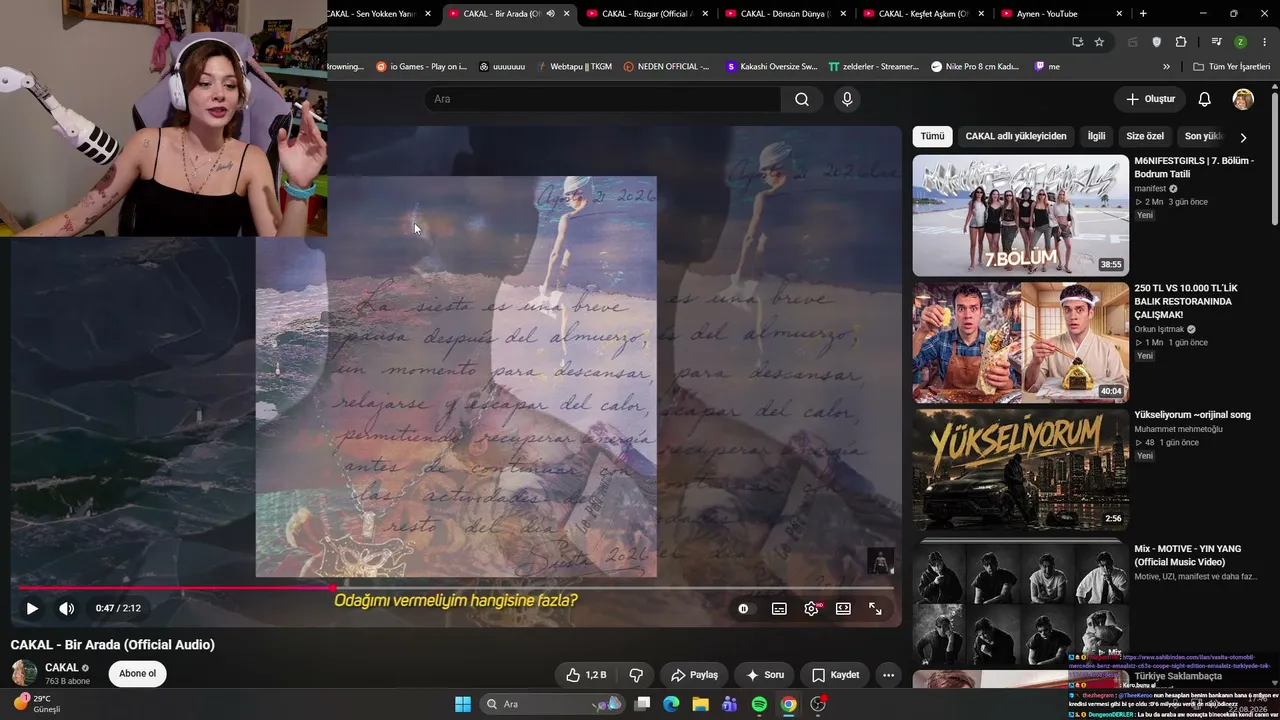The image size is (1280, 720).
Task: Open the Nike Pro 8 cm Kadı... bookmark
Action: click(975, 67)
